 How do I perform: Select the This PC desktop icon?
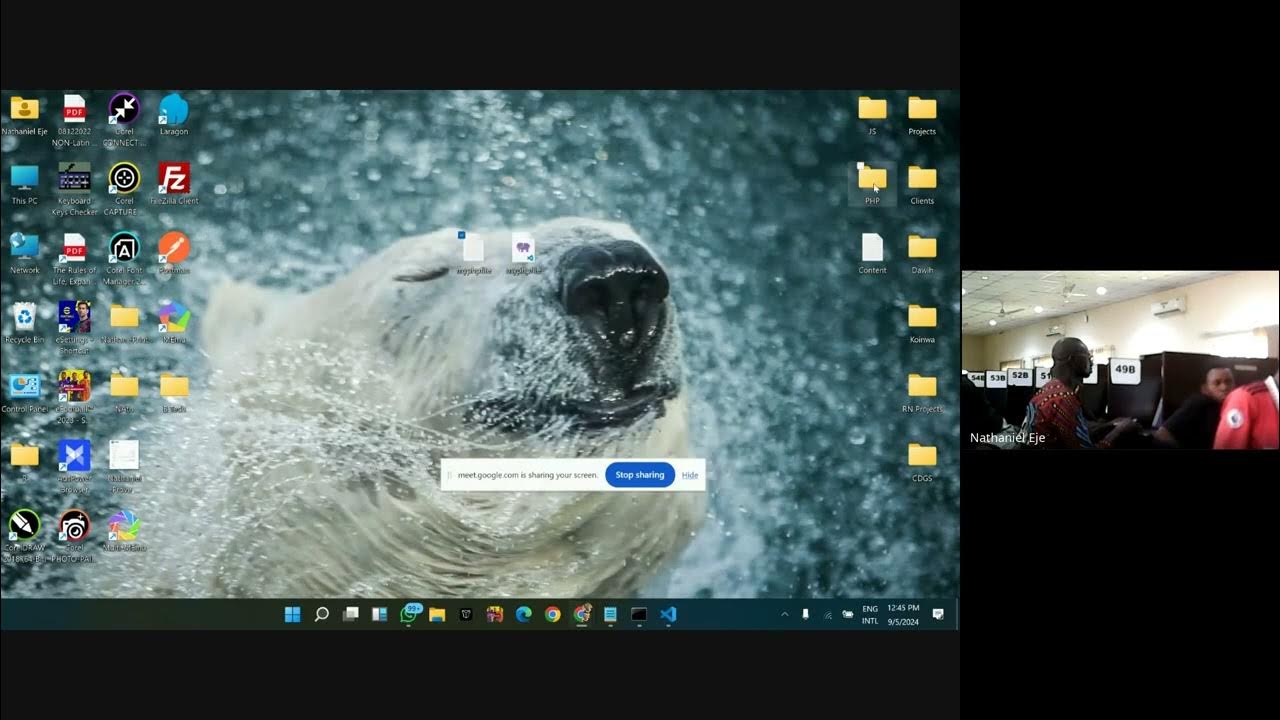pyautogui.click(x=24, y=184)
